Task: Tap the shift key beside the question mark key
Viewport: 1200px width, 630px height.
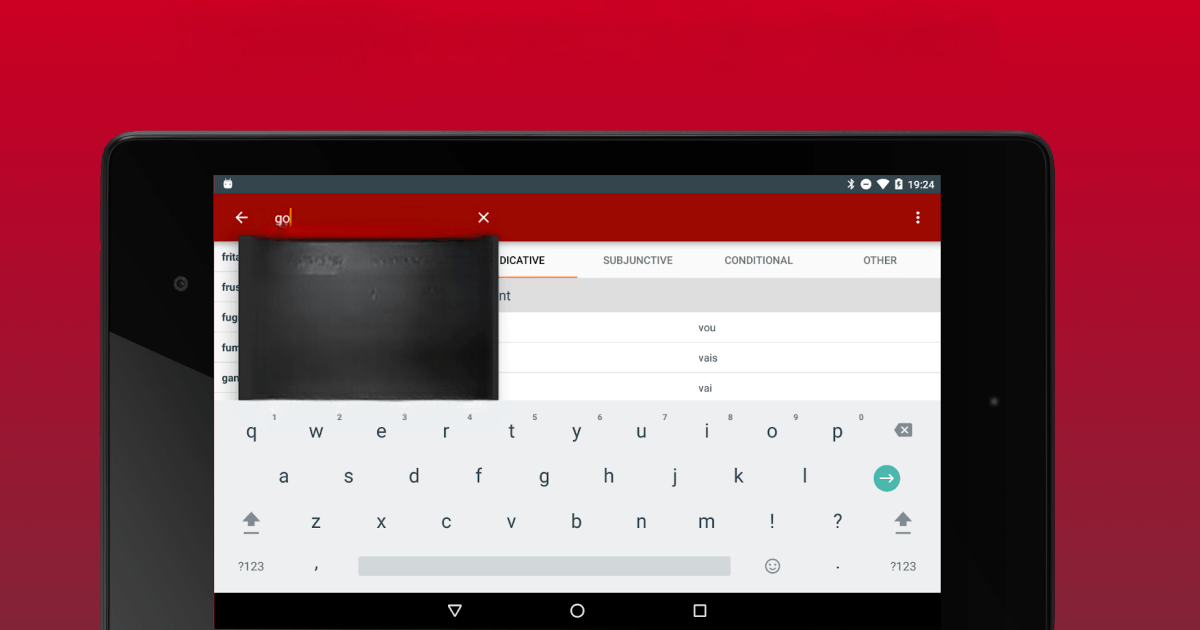Action: pos(903,521)
